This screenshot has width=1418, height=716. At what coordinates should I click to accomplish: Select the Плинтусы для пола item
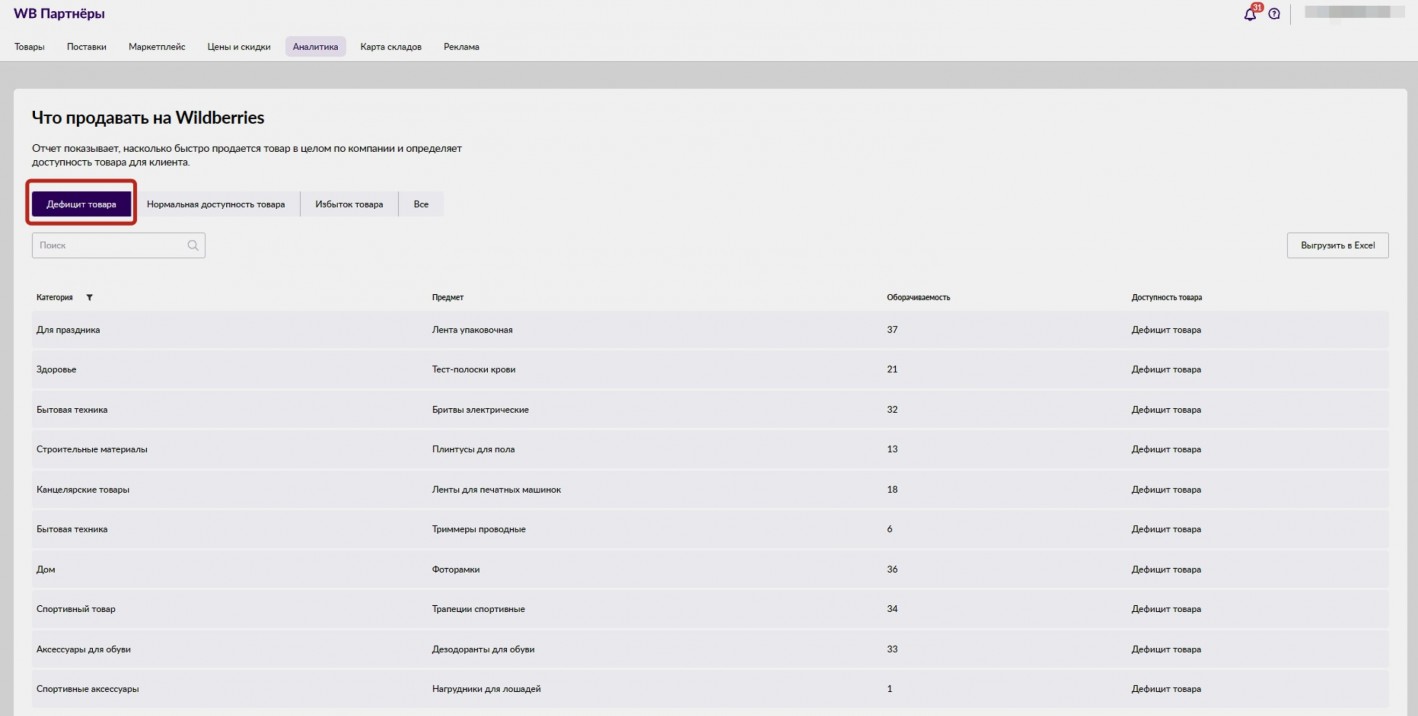(474, 450)
